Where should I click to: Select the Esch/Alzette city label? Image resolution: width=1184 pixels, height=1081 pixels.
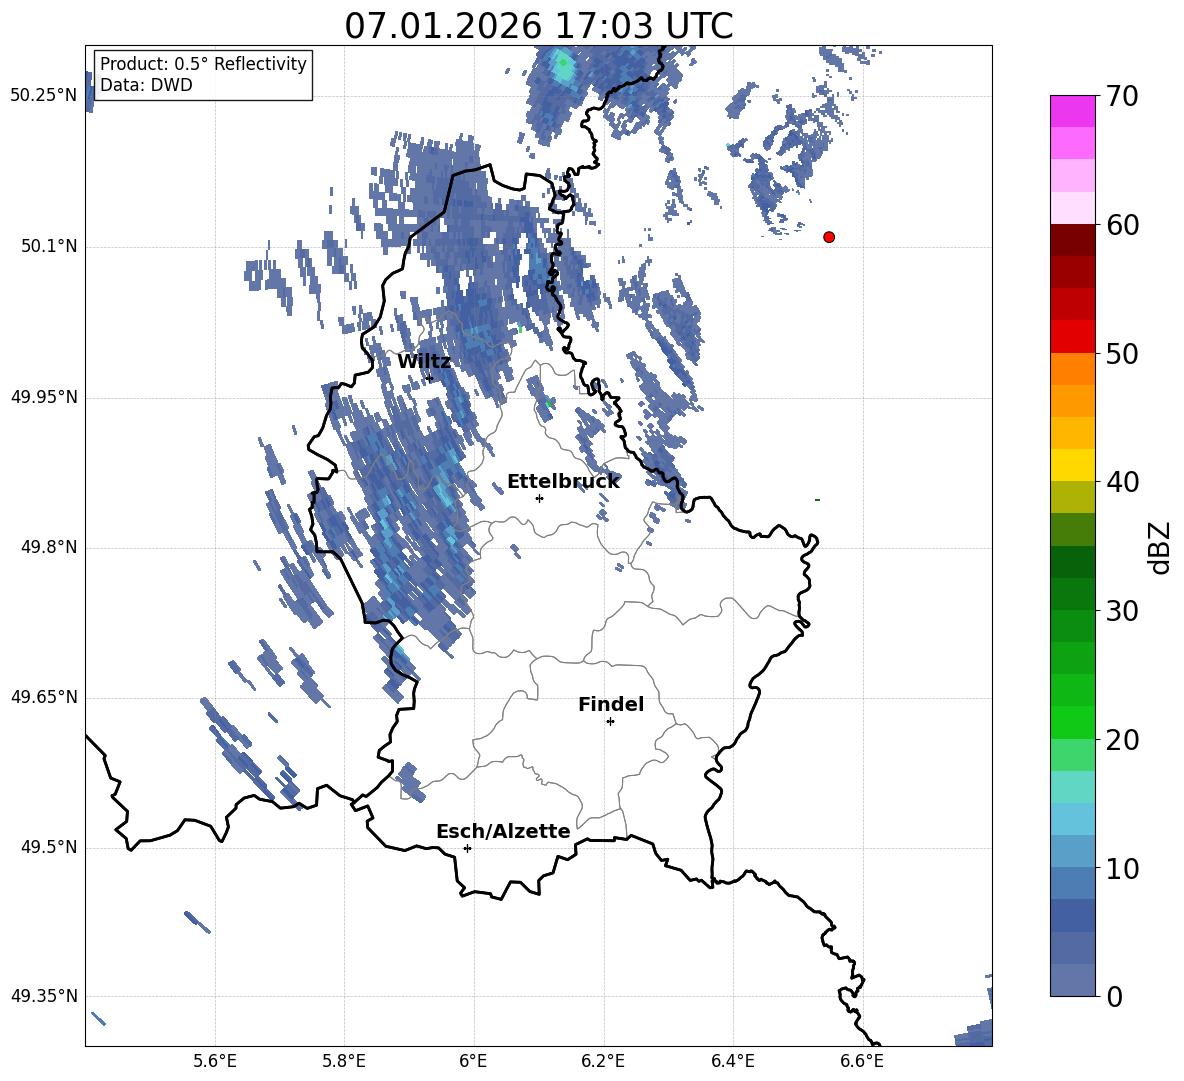point(503,831)
